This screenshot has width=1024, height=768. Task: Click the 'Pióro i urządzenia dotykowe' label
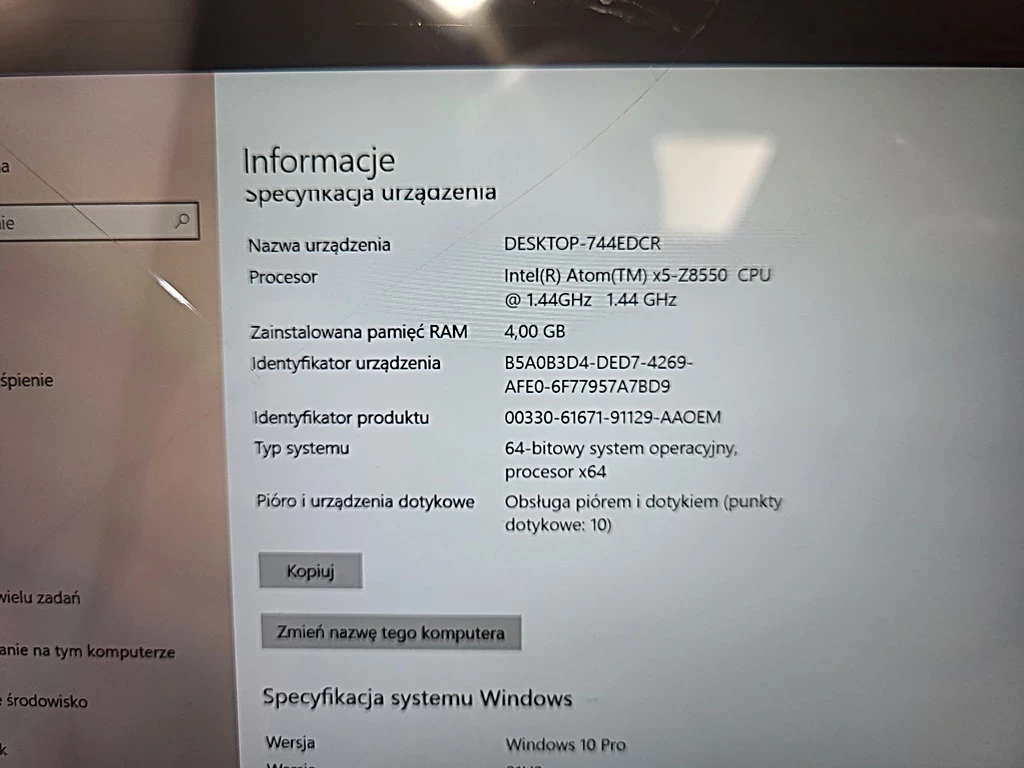pyautogui.click(x=366, y=502)
